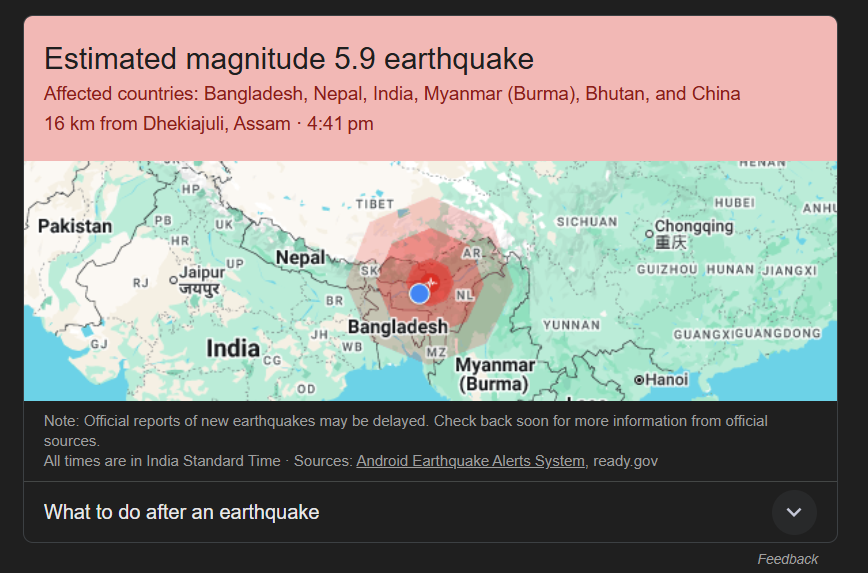Click the Jaipur city marker on map

coord(173,280)
